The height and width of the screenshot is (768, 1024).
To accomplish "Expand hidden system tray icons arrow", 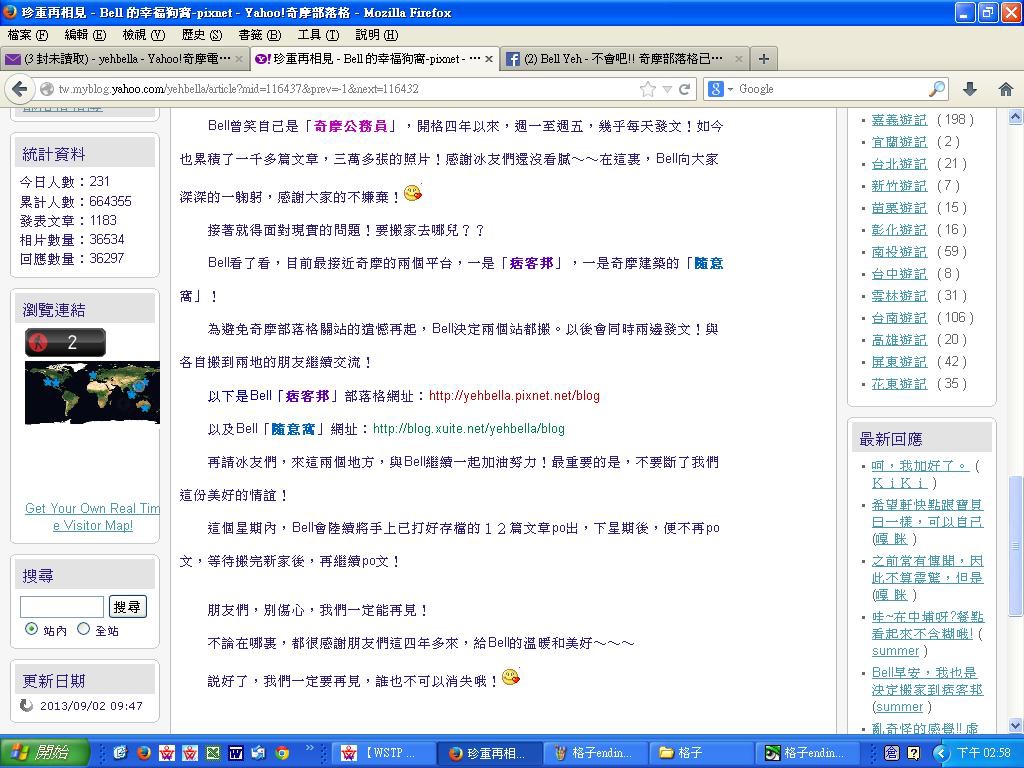I will click(x=940, y=753).
